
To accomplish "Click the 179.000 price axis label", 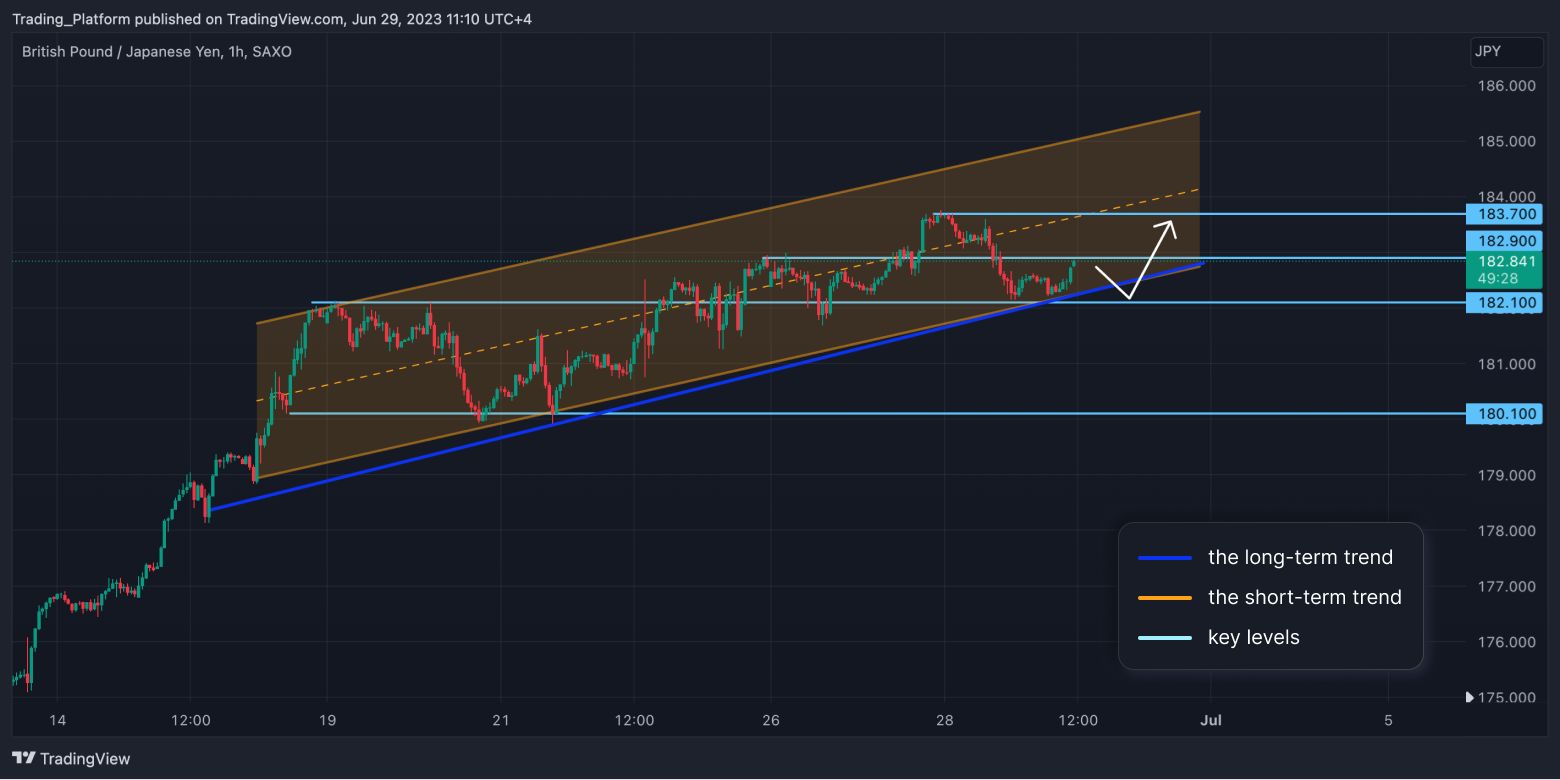I will [1507, 475].
